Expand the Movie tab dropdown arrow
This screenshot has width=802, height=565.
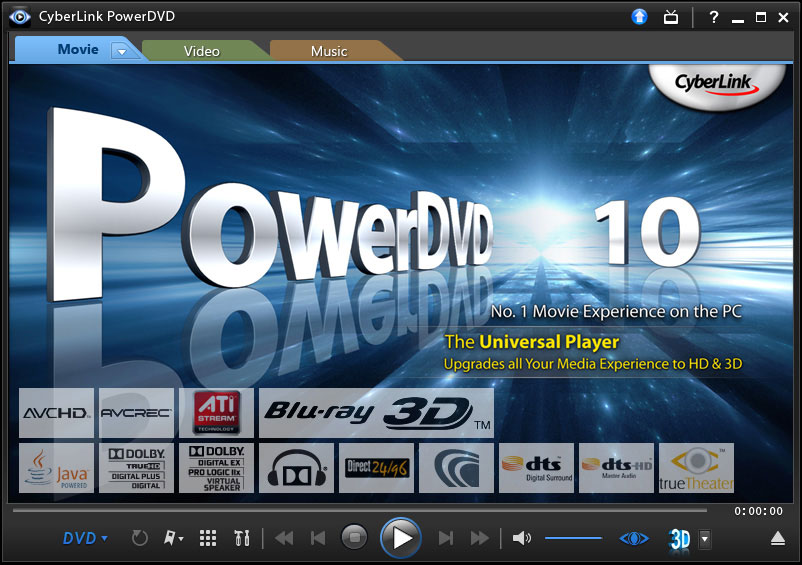123,51
